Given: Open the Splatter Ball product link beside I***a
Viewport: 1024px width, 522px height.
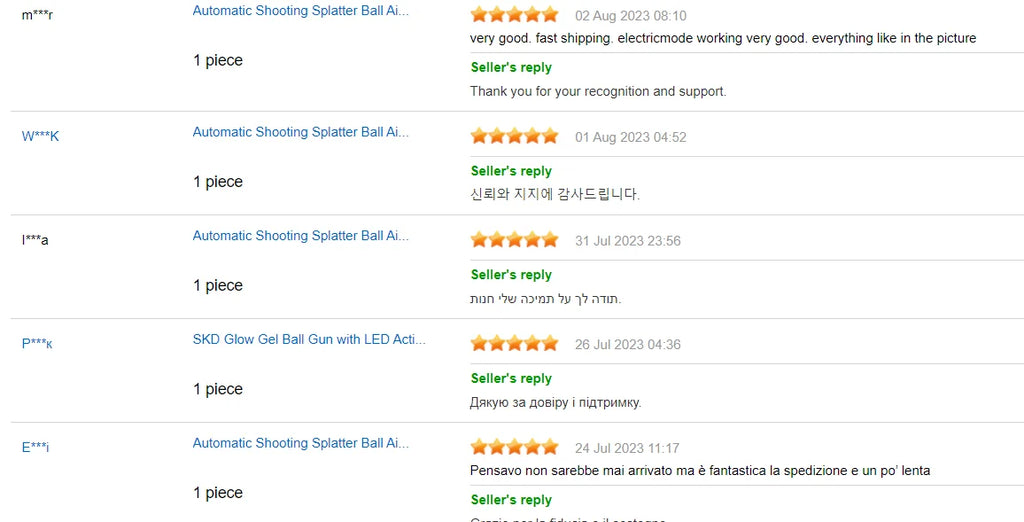Looking at the screenshot, I should pyautogui.click(x=300, y=236).
